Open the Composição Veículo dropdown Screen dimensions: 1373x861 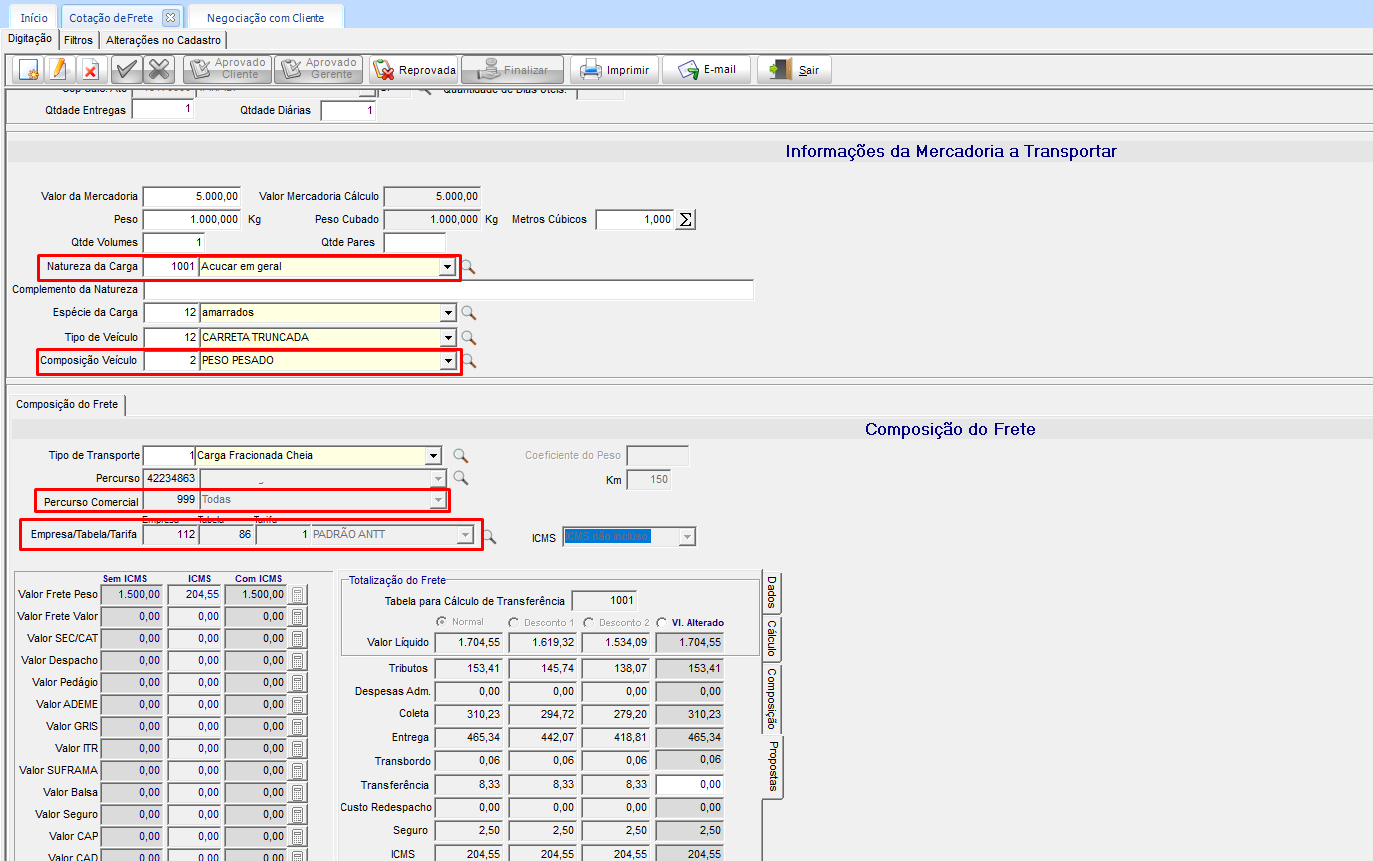tap(446, 360)
